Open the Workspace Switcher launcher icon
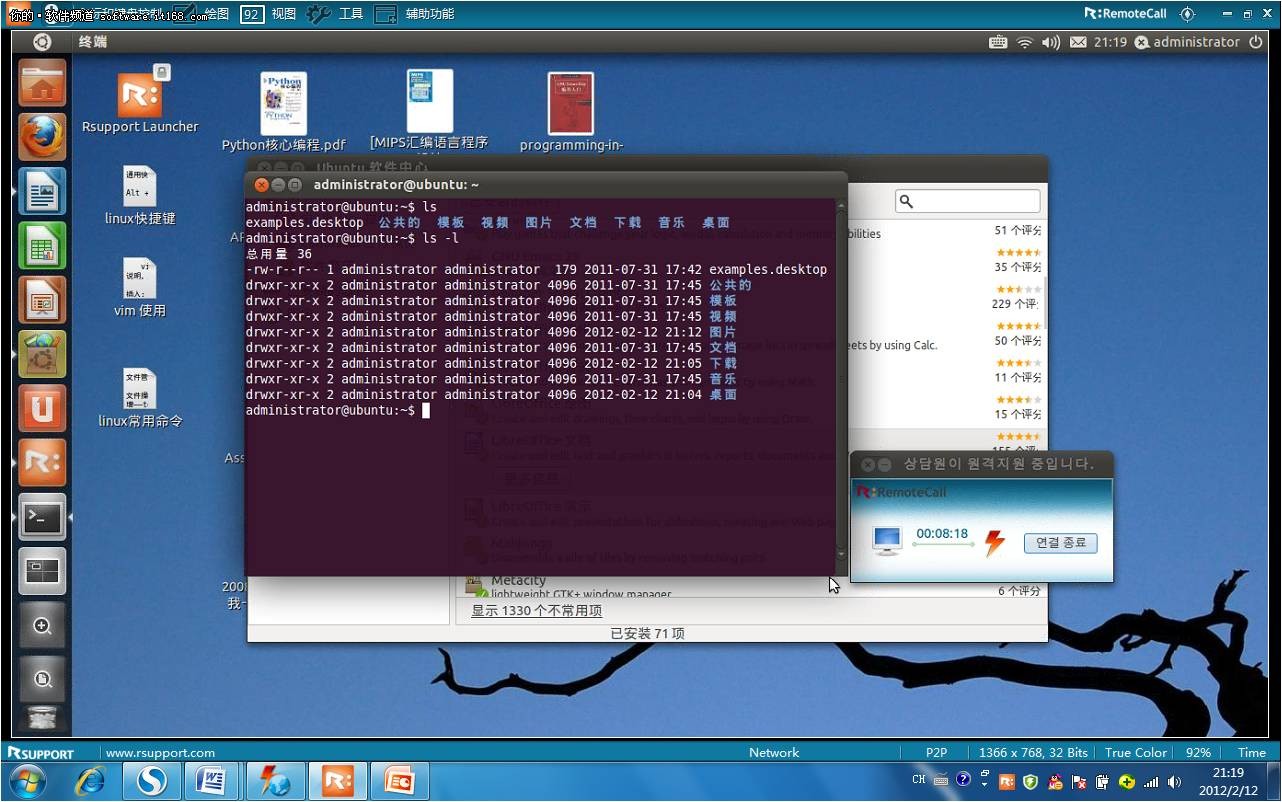 tap(42, 570)
